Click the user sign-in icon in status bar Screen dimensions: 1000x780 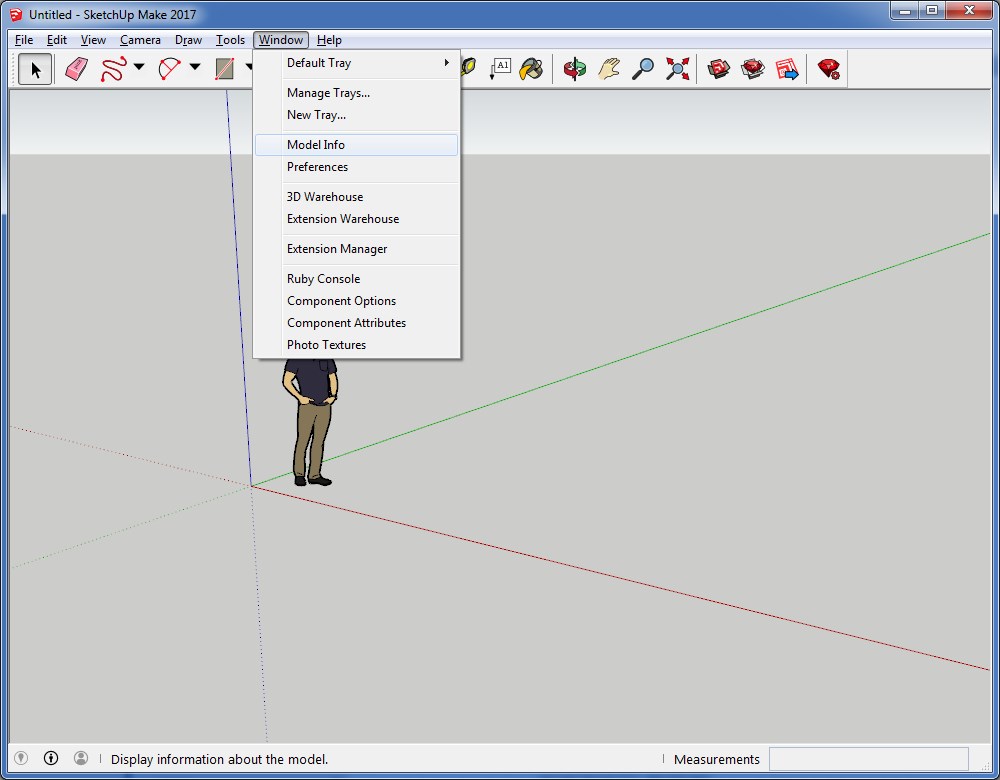81,759
